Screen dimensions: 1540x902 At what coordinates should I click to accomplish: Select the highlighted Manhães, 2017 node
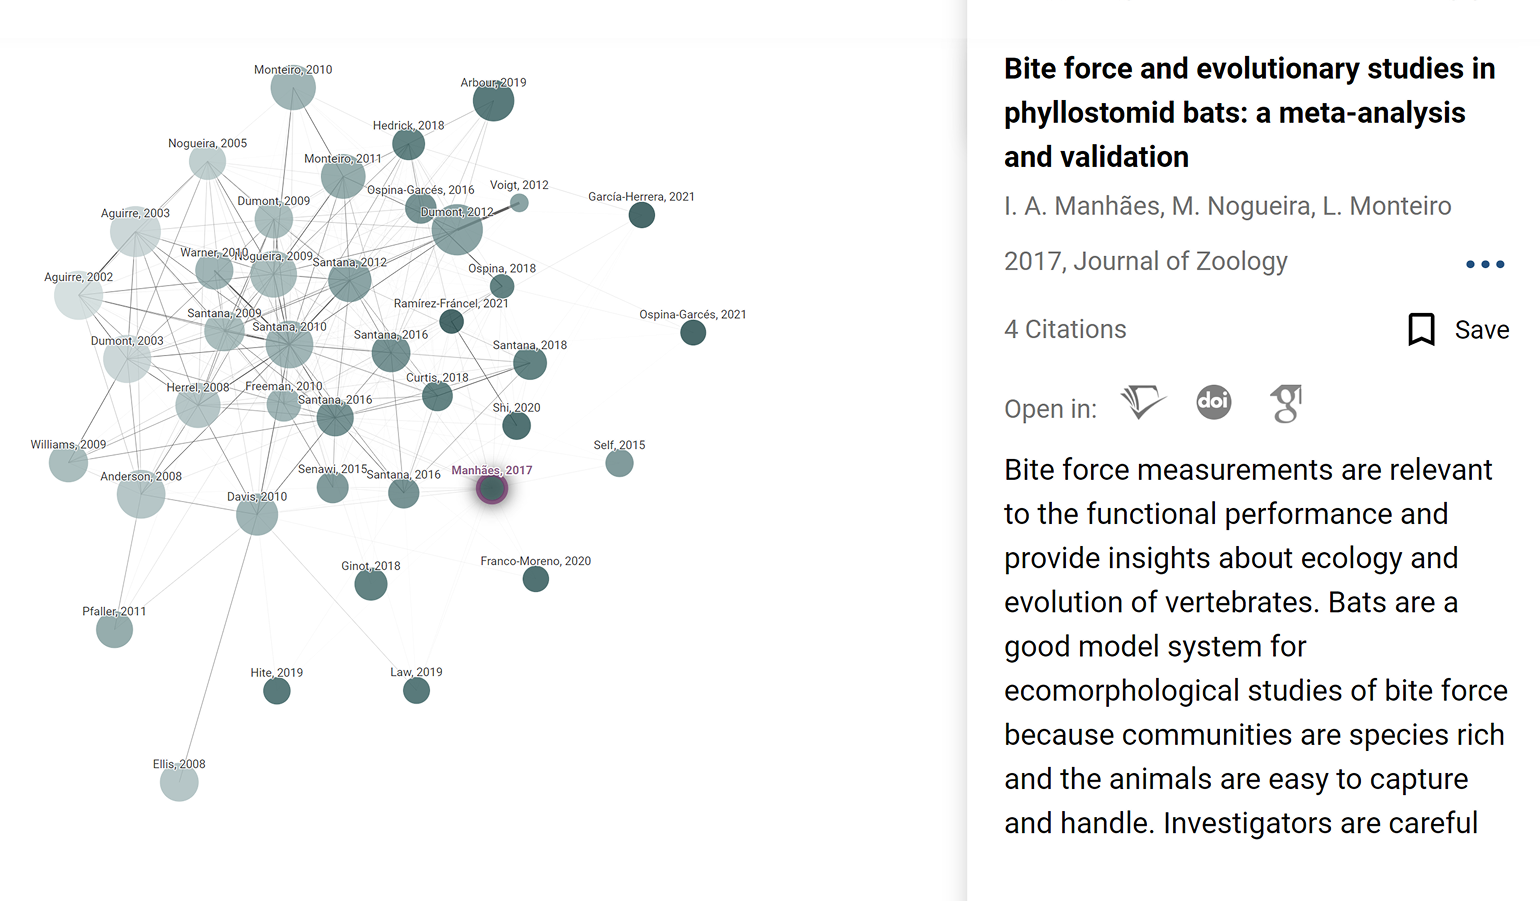click(492, 489)
